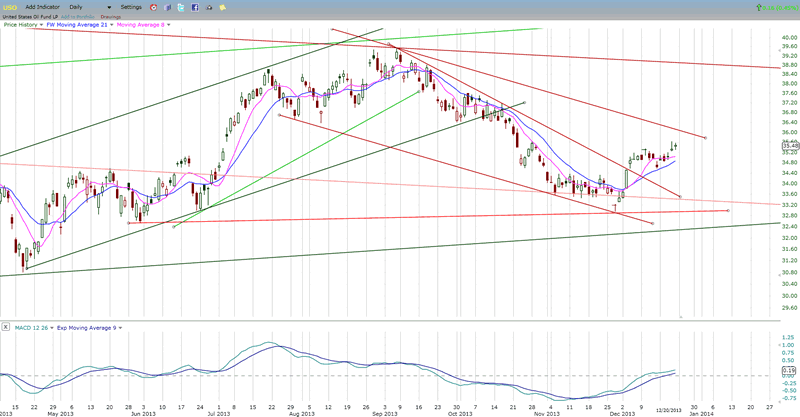Click the red target icon in toolbar

pyautogui.click(x=153, y=7)
